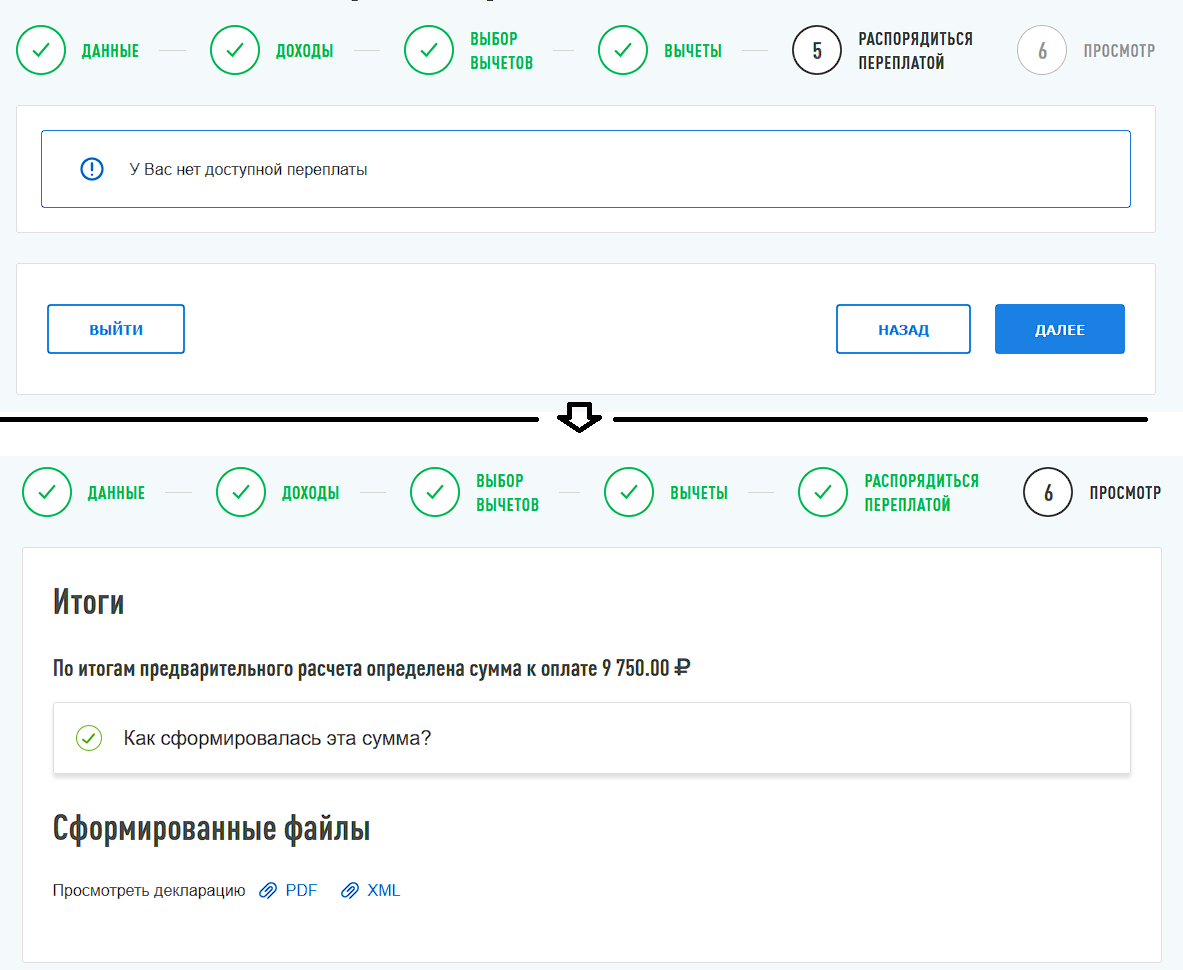Go to ВЫБОР ВЫЧЕТОВ label in upper stepper
The width and height of the screenshot is (1183, 970).
501,51
